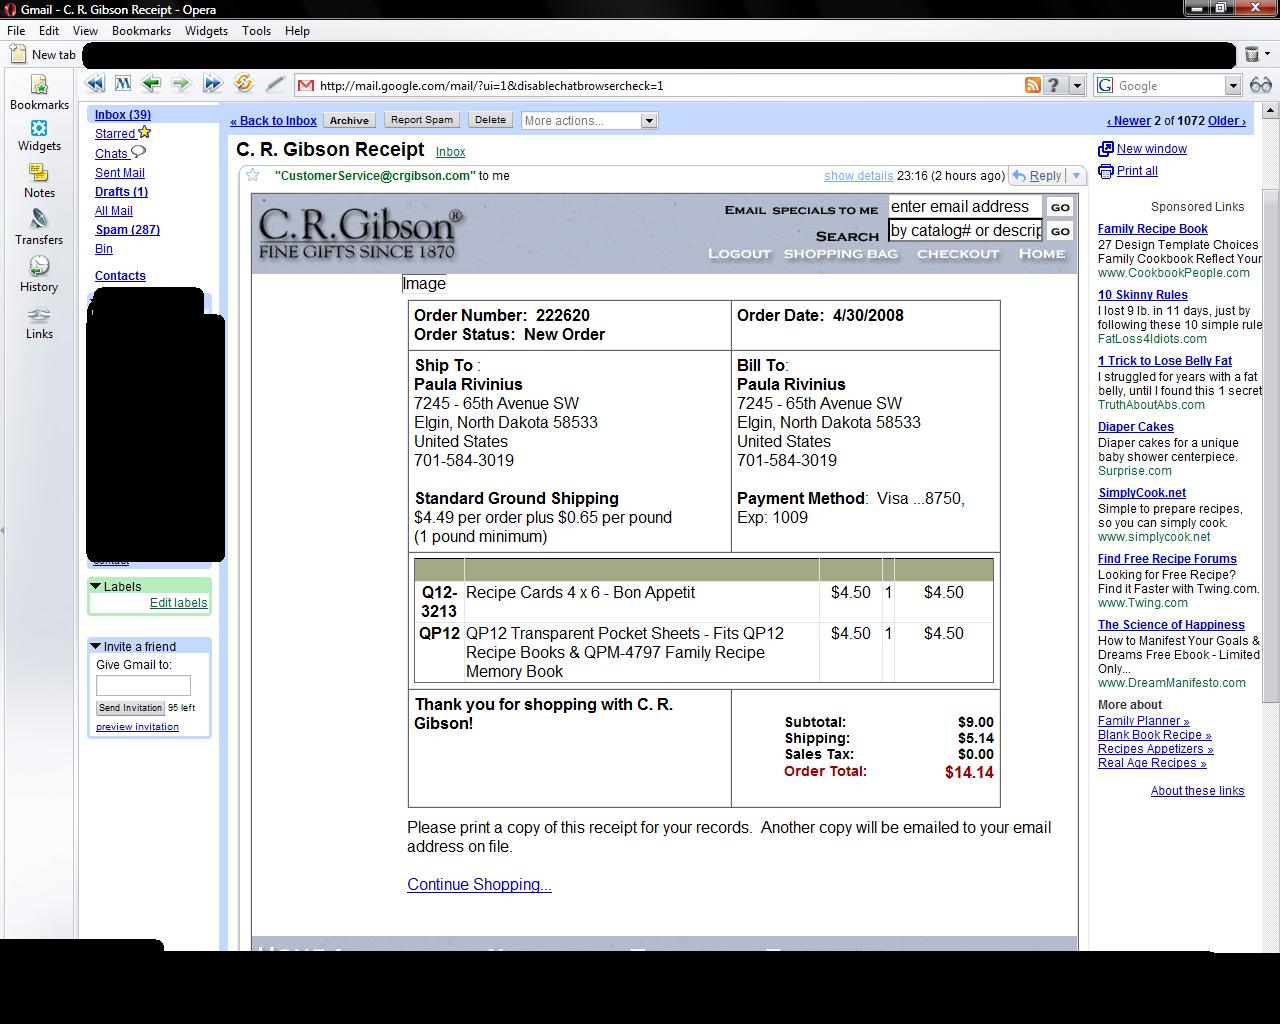Open the address bar history dropdown arrow
This screenshot has width=1280, height=1024.
(1077, 86)
